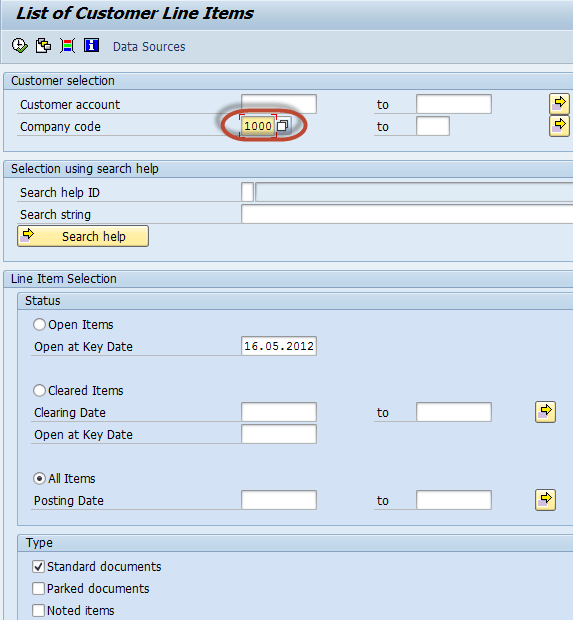Click the Search string input field

[407, 214]
